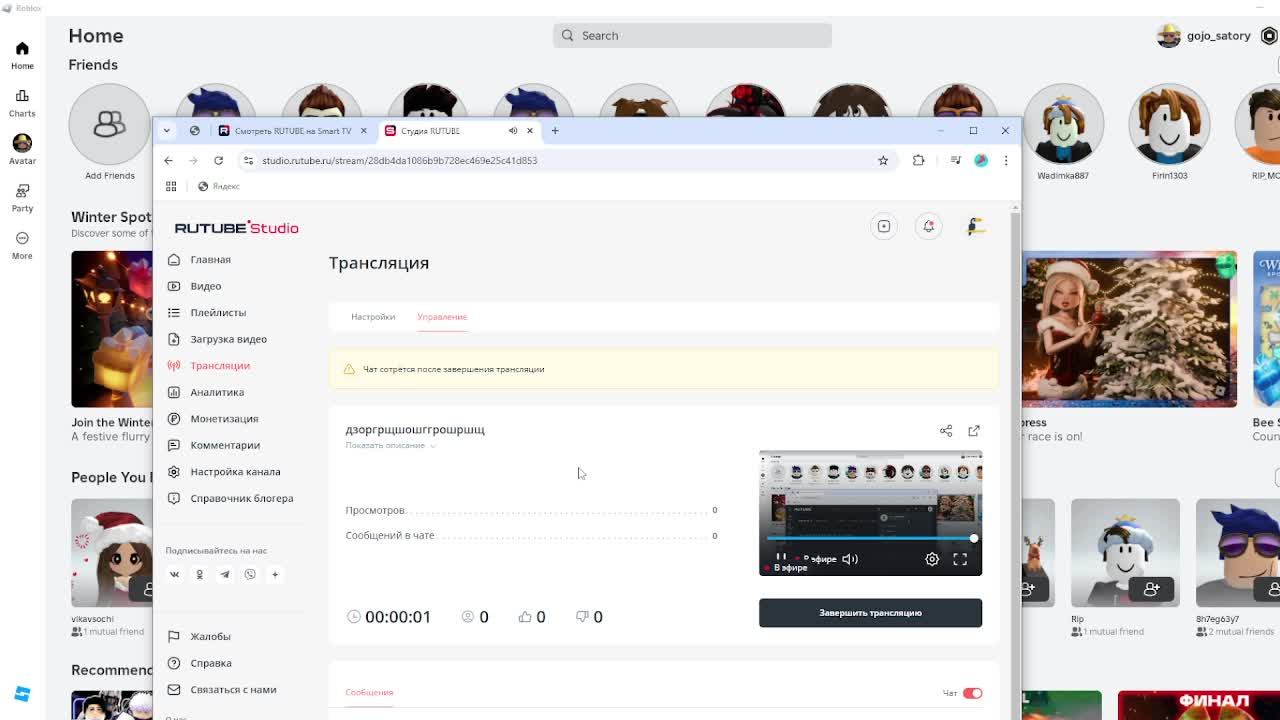This screenshot has width=1280, height=720.
Task: Open the Chrome profile avatar
Action: pos(981,160)
